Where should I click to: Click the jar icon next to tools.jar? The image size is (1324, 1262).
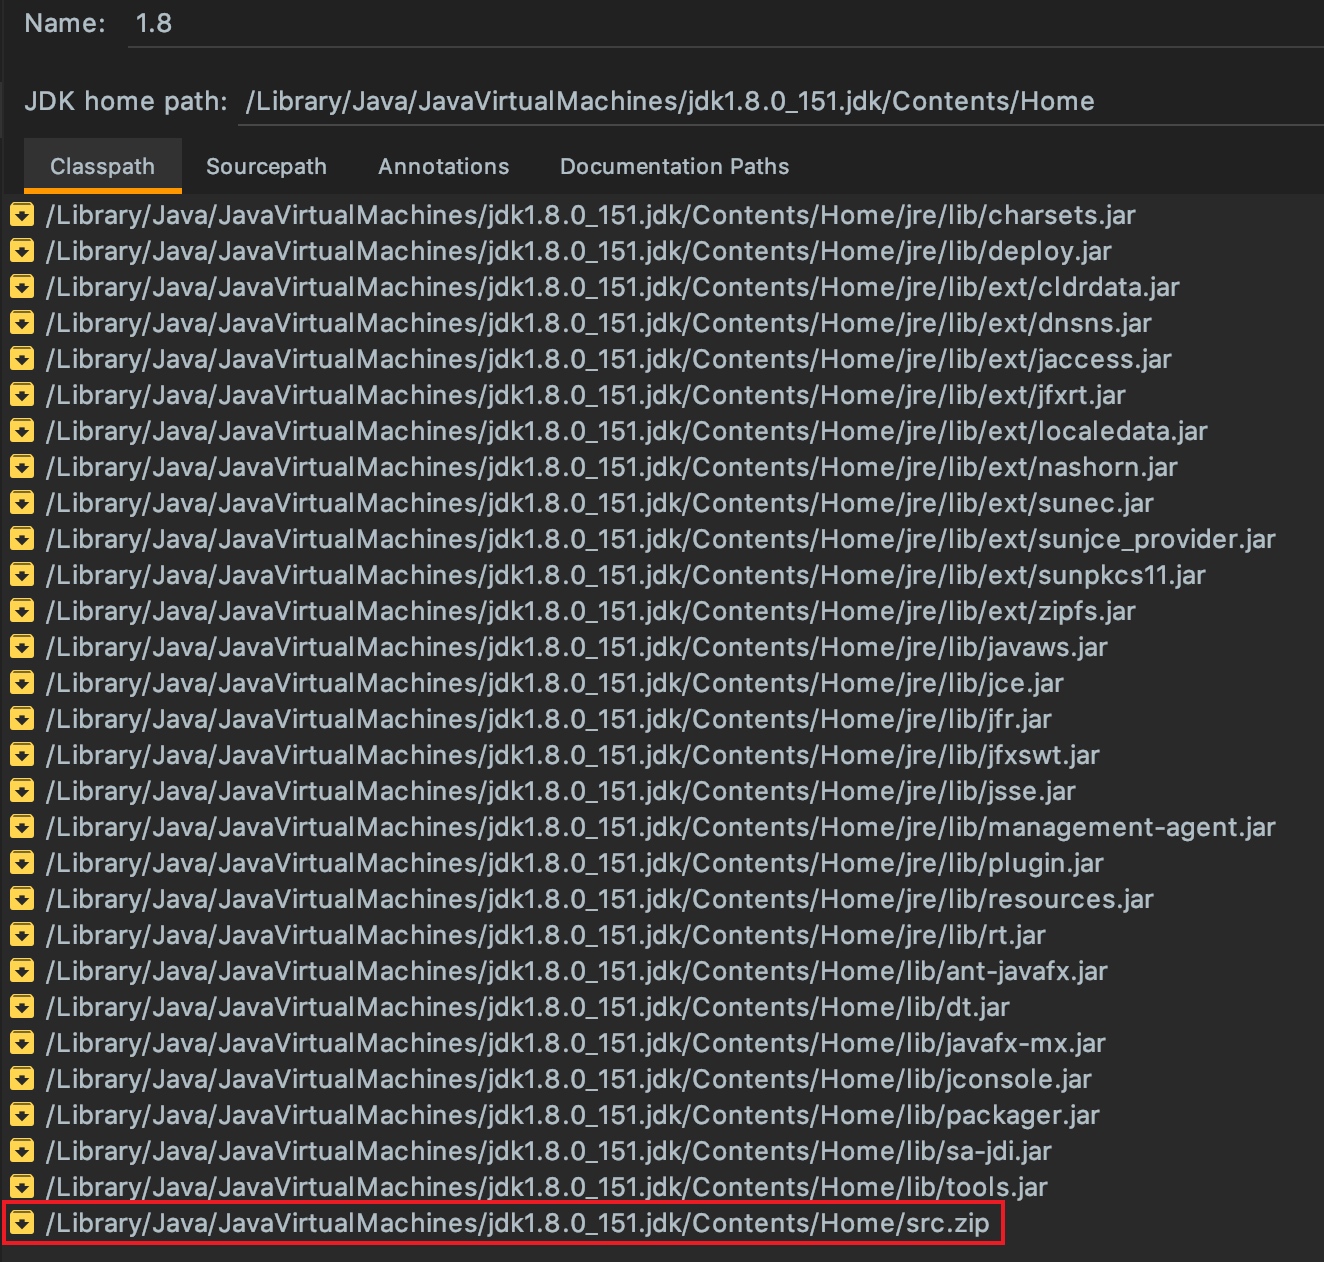click(21, 1187)
